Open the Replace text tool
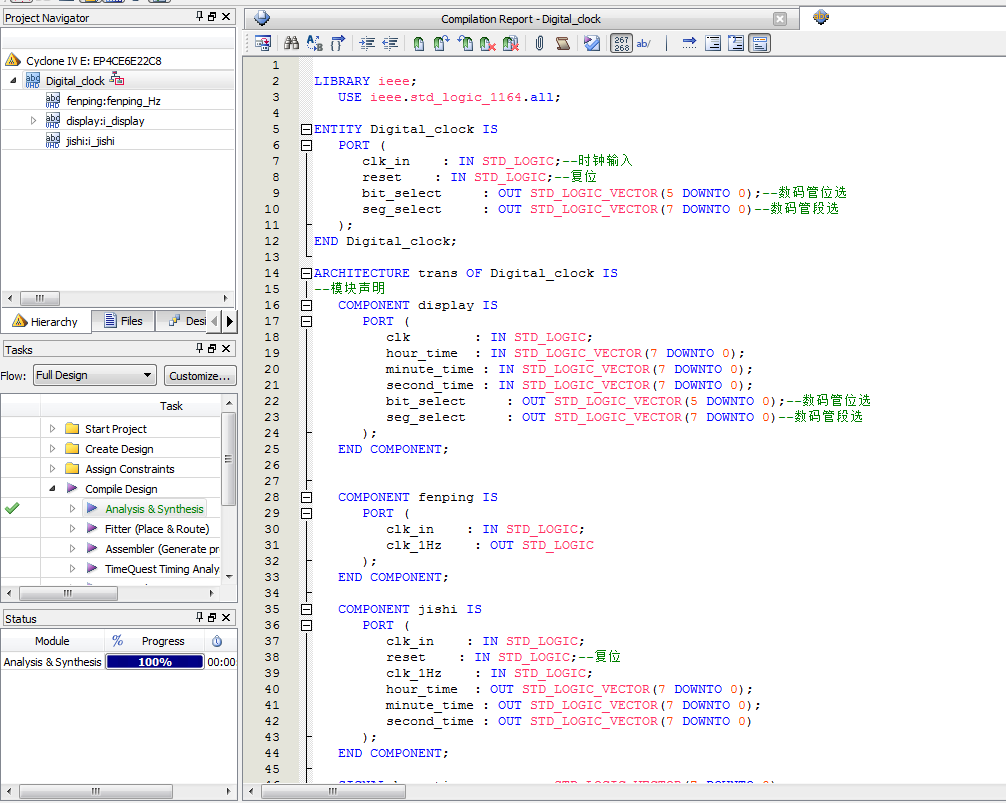 [x=314, y=43]
